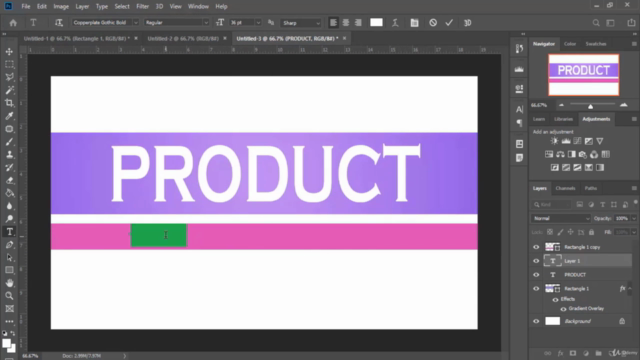Center align text
640x360 pixels.
pyautogui.click(x=346, y=23)
